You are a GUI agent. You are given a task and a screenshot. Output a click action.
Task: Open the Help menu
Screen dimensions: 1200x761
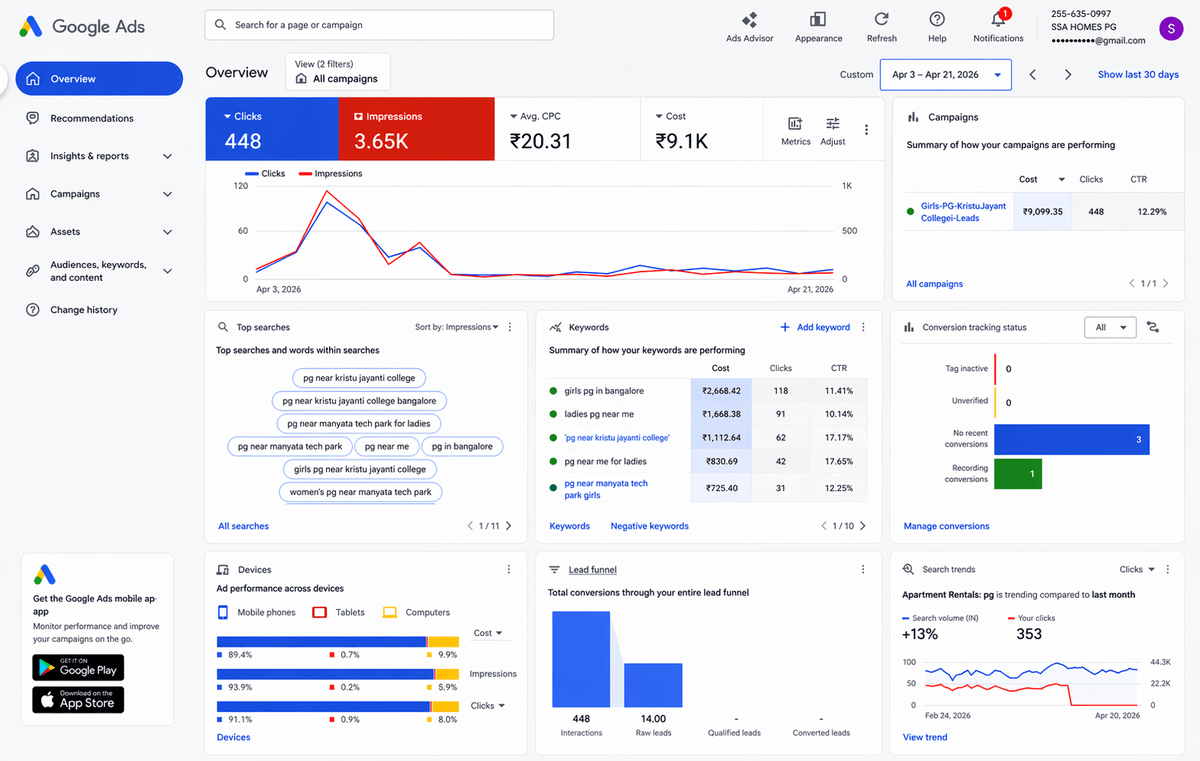click(x=937, y=27)
